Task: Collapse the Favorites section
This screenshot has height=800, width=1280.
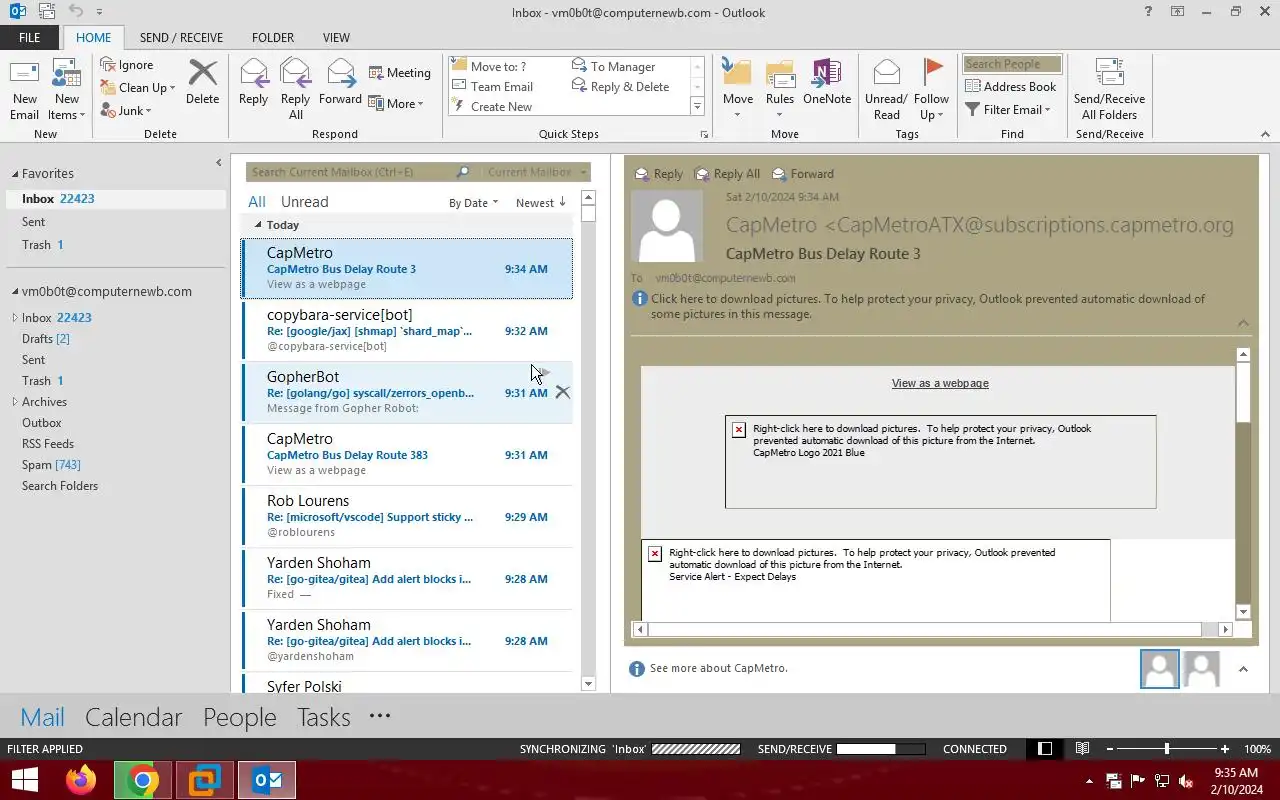Action: click(x=15, y=174)
